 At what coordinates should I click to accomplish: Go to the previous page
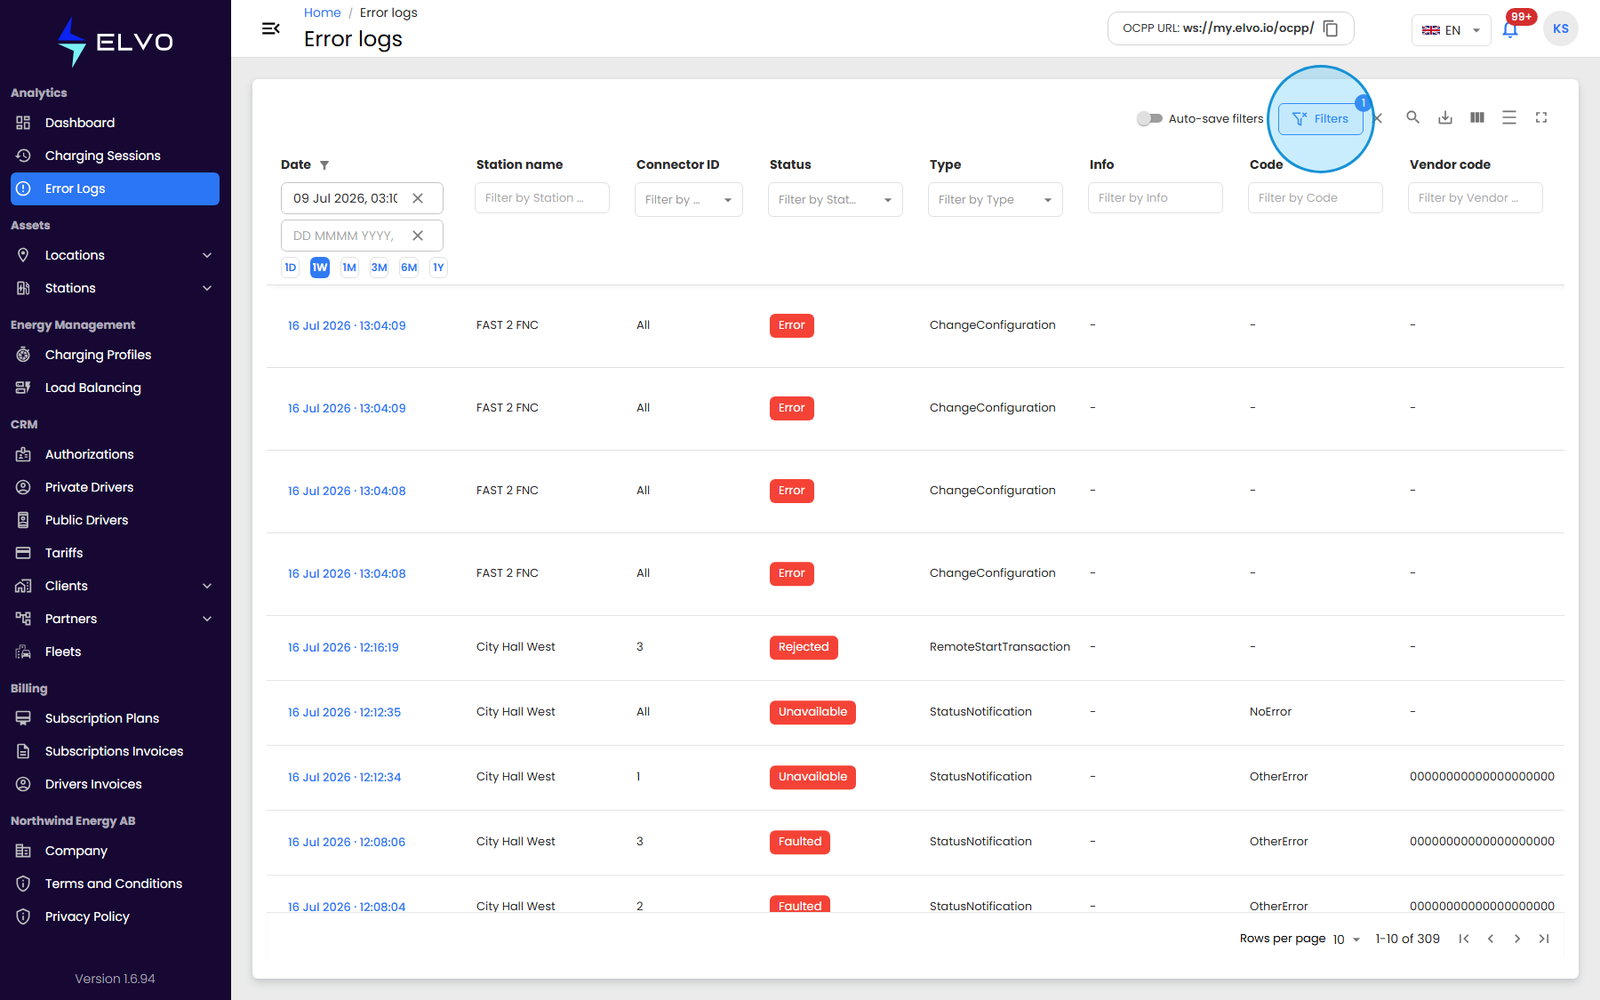point(1491,938)
